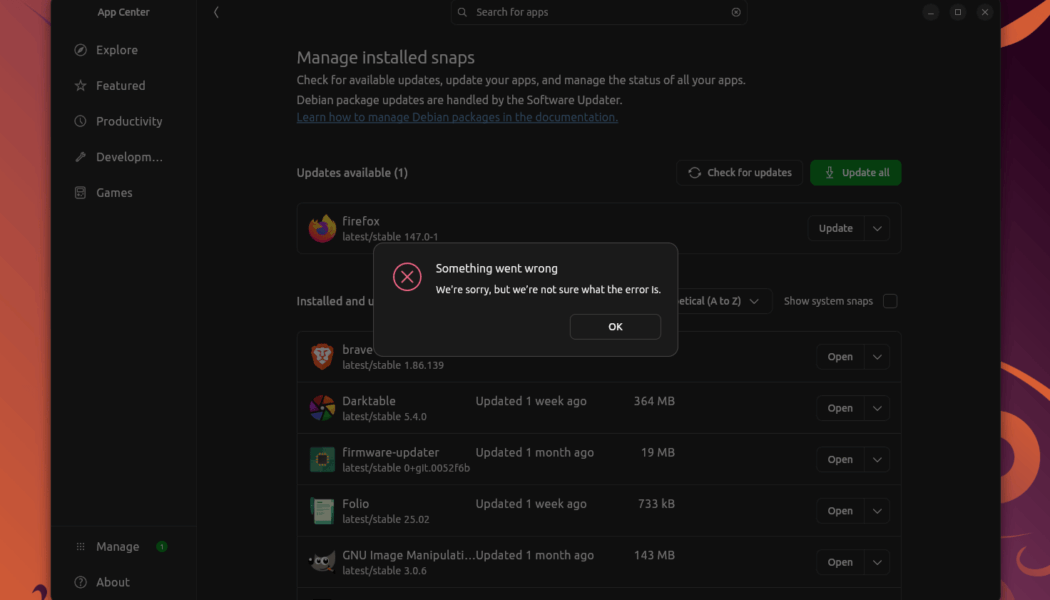Open the Explore section in sidebar
1050x600 pixels.
[116, 50]
